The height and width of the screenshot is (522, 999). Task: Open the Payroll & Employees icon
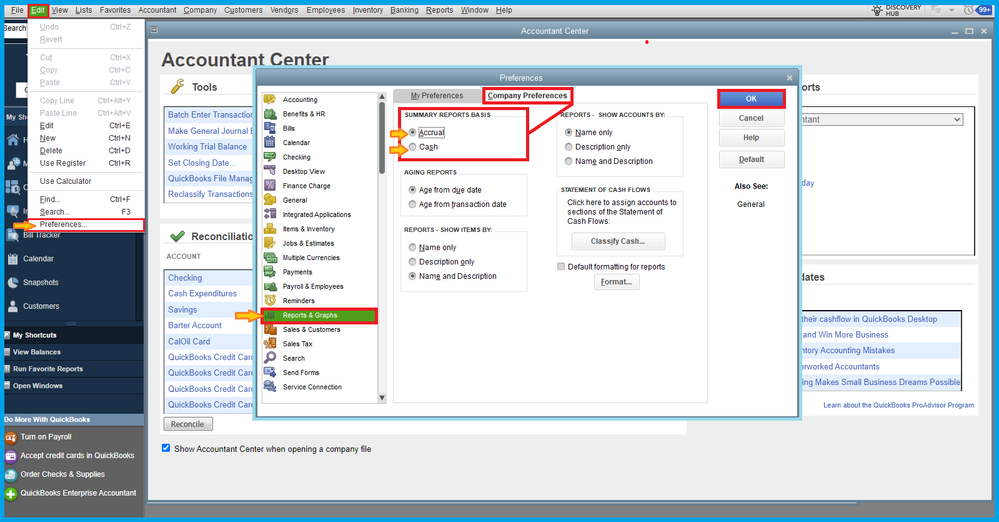point(270,286)
